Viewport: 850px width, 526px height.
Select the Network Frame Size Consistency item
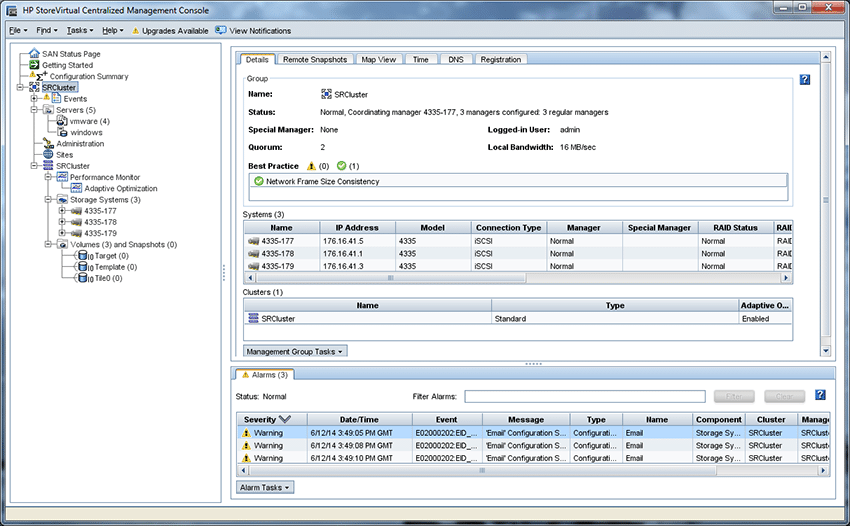pyautogui.click(x=518, y=181)
